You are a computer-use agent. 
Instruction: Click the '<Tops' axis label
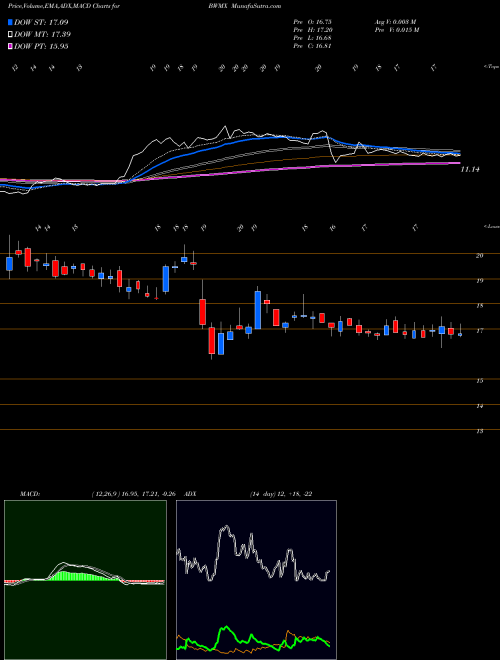point(491,67)
